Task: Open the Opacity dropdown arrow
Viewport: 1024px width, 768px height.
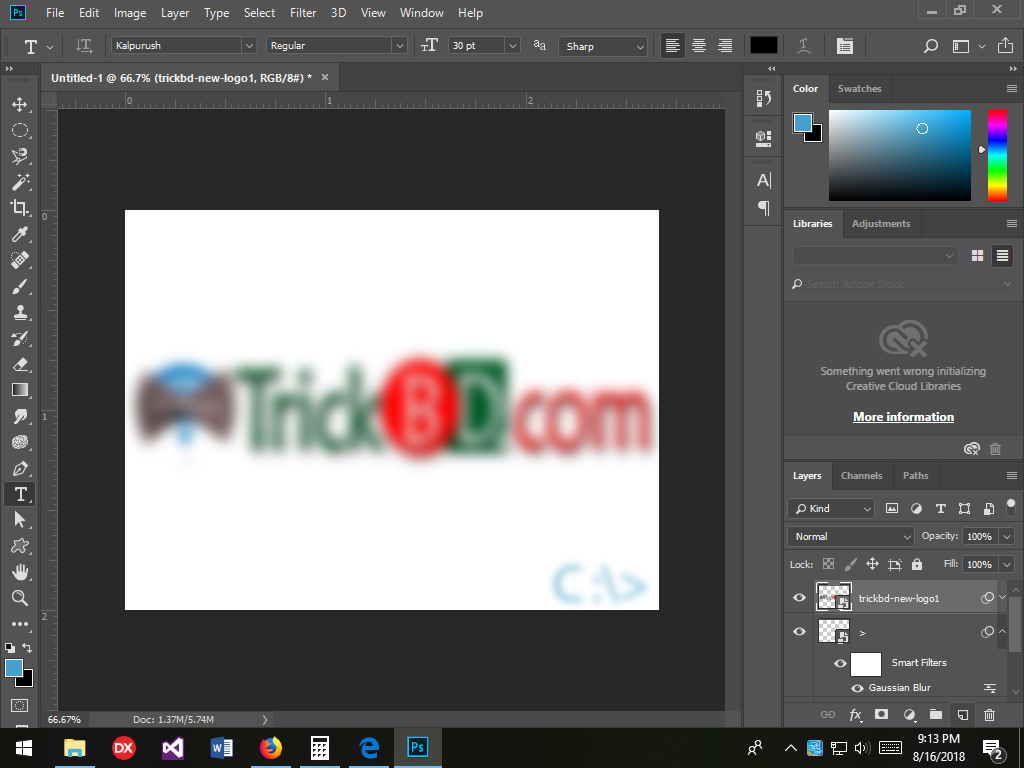Action: point(1007,536)
